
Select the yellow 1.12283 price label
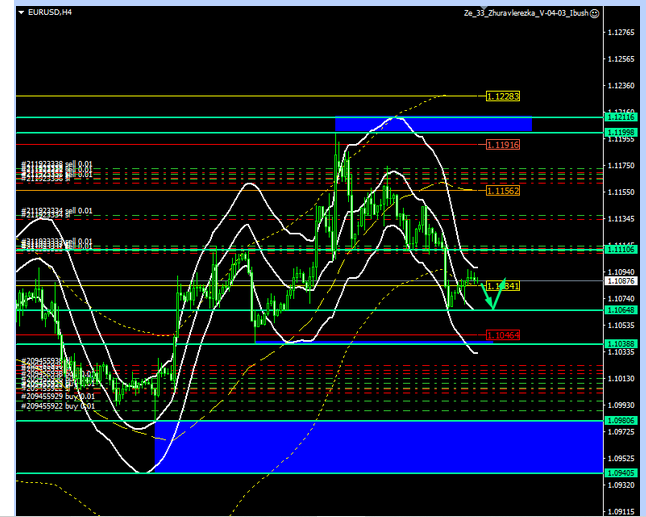(503, 96)
